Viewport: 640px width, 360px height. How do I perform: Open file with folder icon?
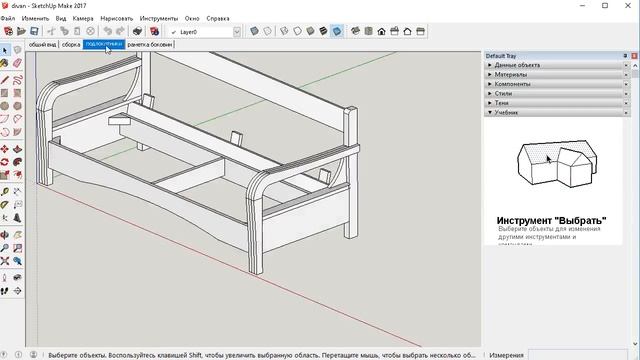pos(21,31)
